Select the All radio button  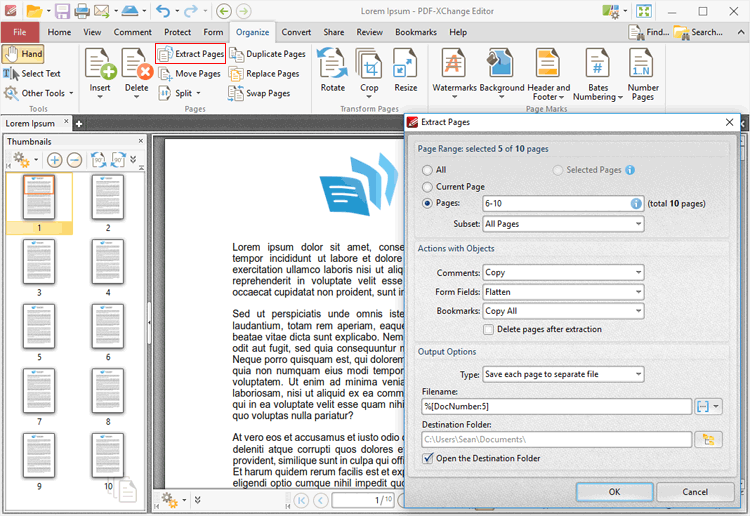tap(427, 170)
